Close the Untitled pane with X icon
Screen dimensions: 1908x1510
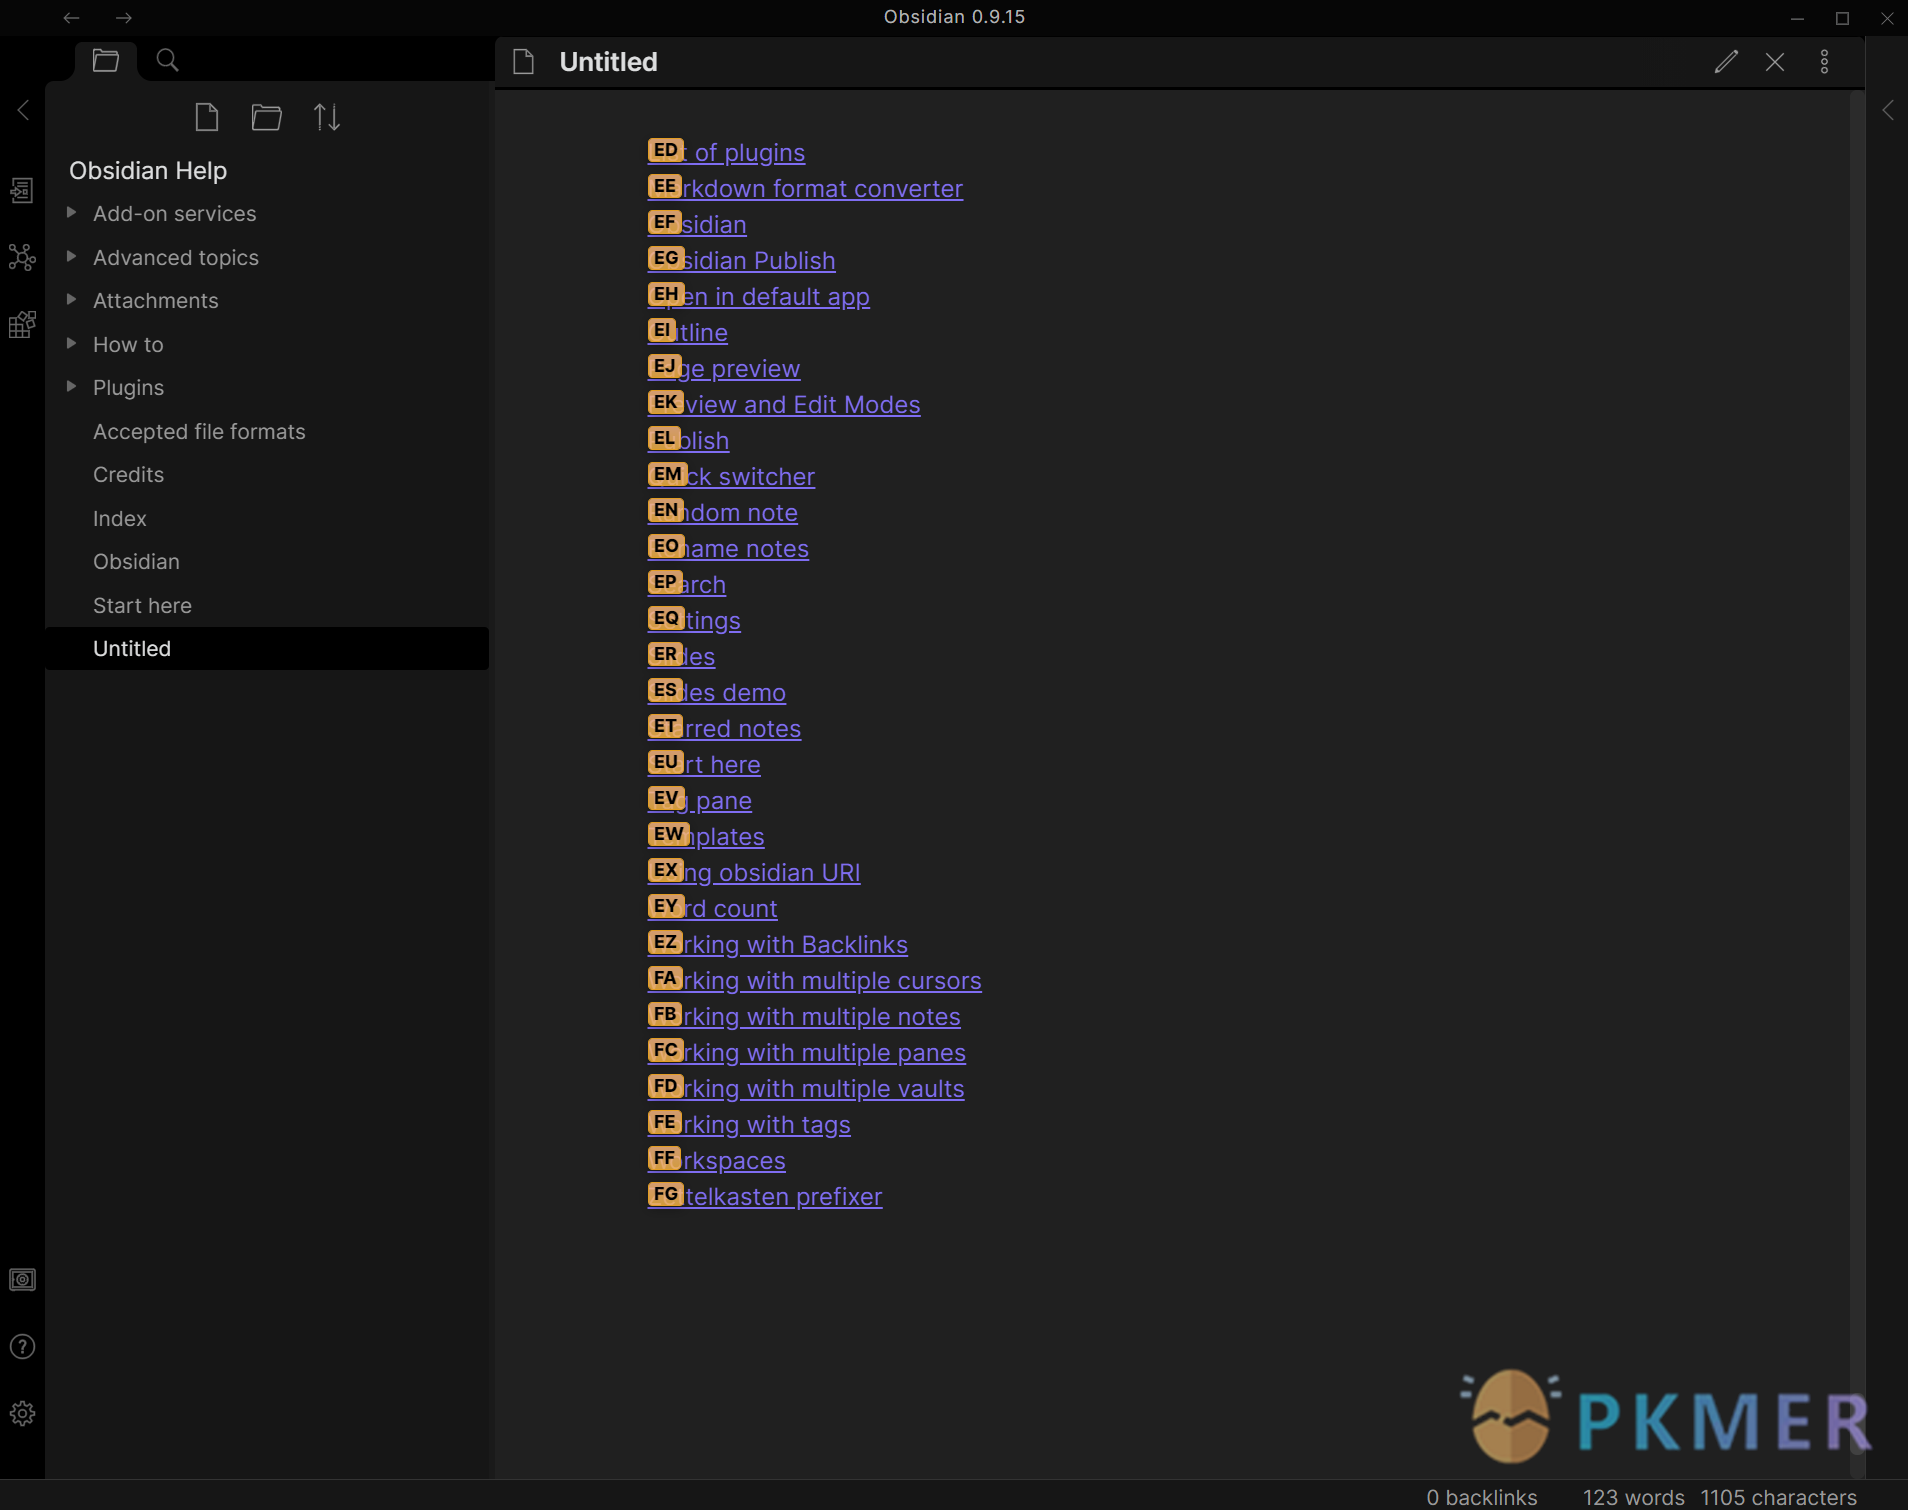tap(1775, 62)
